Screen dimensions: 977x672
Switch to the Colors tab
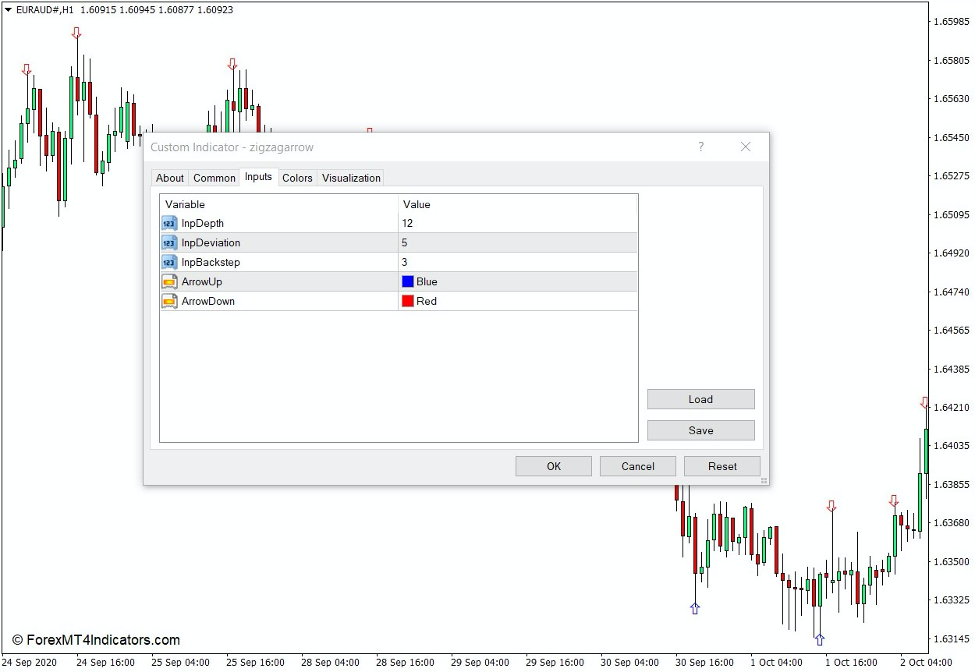296,178
